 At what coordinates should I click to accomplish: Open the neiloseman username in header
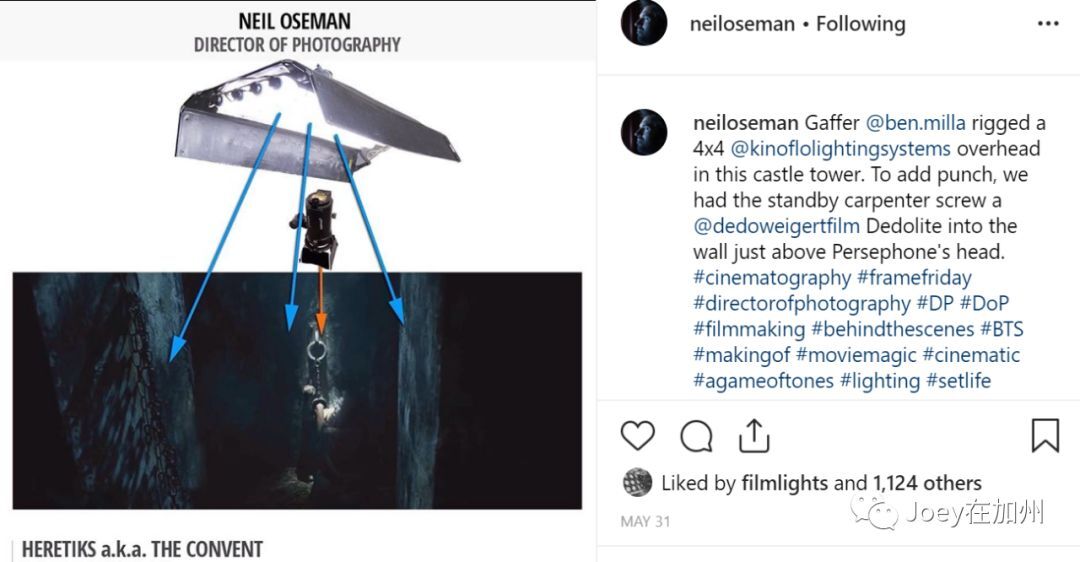(x=741, y=24)
